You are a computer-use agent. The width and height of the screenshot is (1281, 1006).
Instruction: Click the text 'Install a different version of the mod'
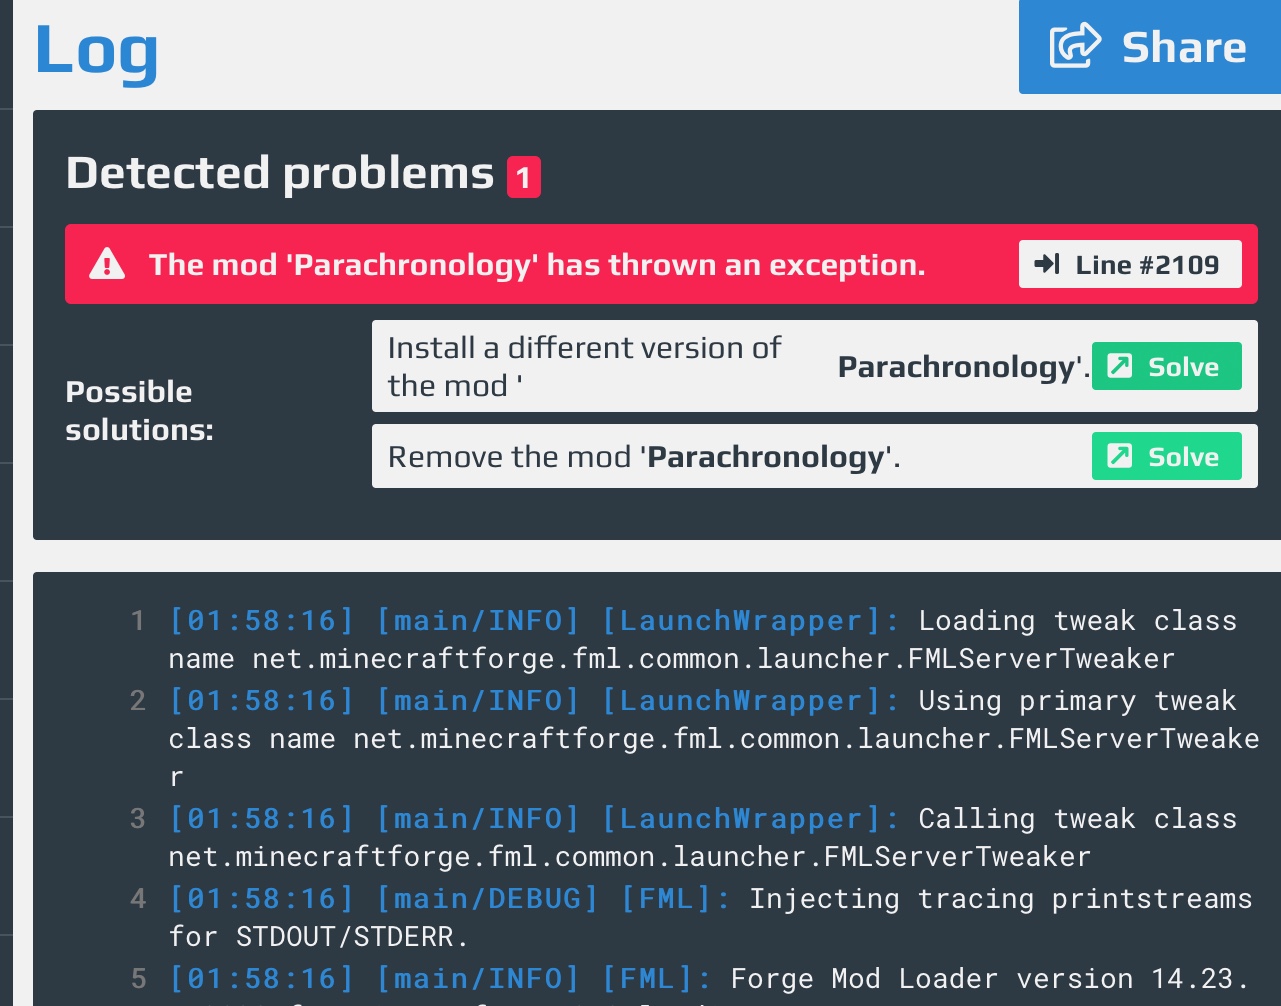(585, 366)
